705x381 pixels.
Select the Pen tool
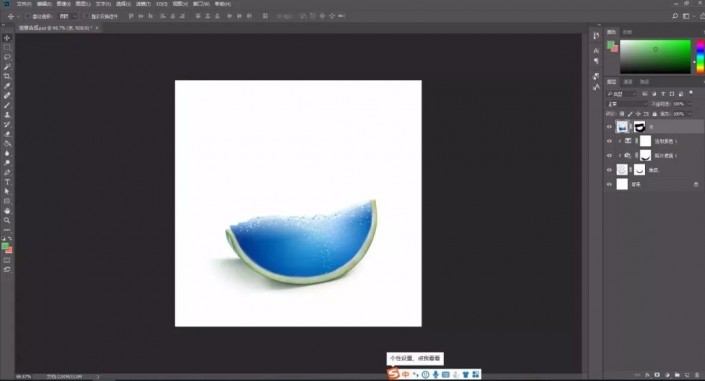(x=7, y=172)
